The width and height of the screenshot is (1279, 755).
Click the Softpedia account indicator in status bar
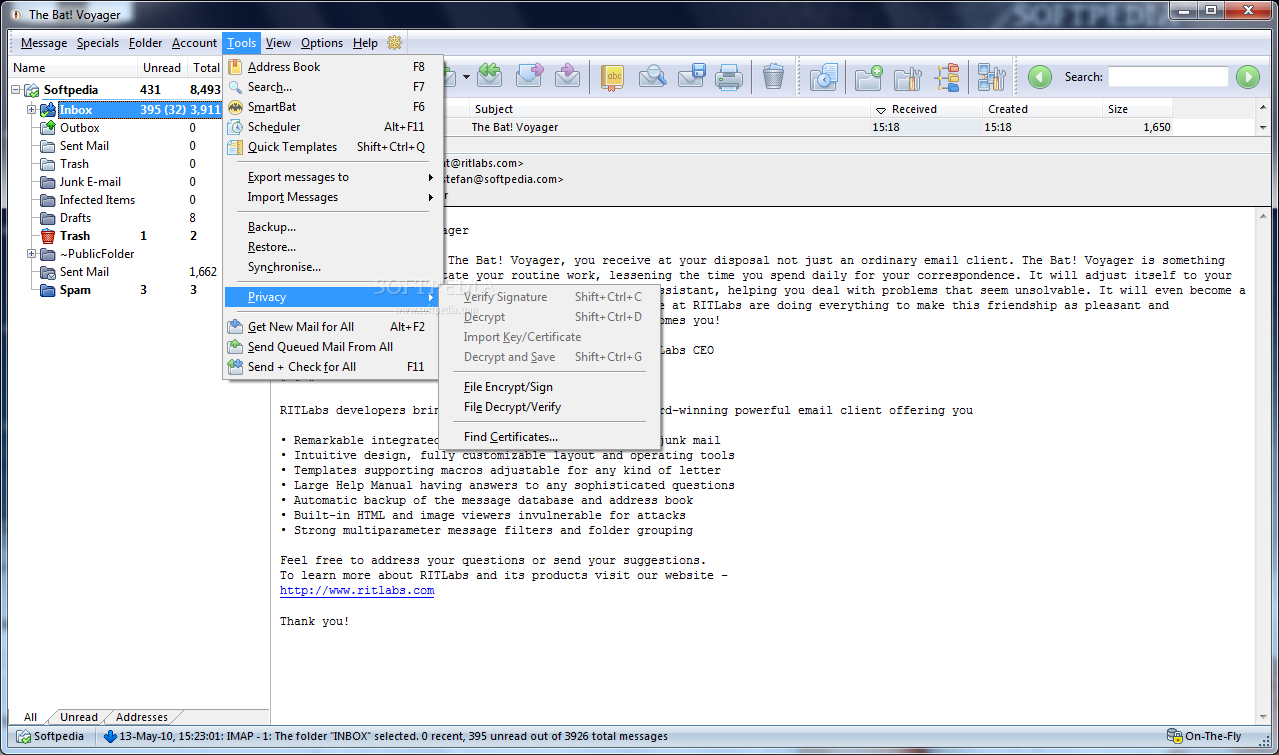point(51,736)
